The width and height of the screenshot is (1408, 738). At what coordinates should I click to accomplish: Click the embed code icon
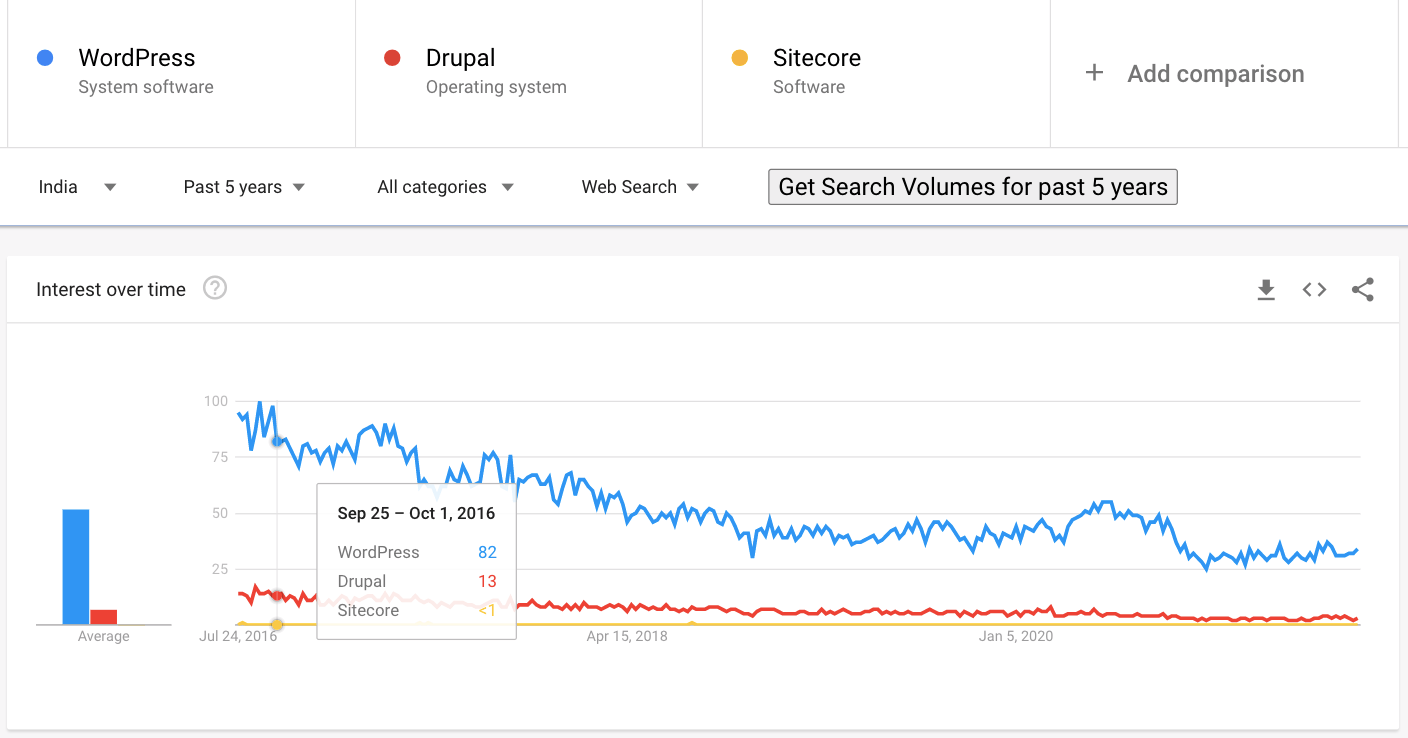(x=1314, y=290)
